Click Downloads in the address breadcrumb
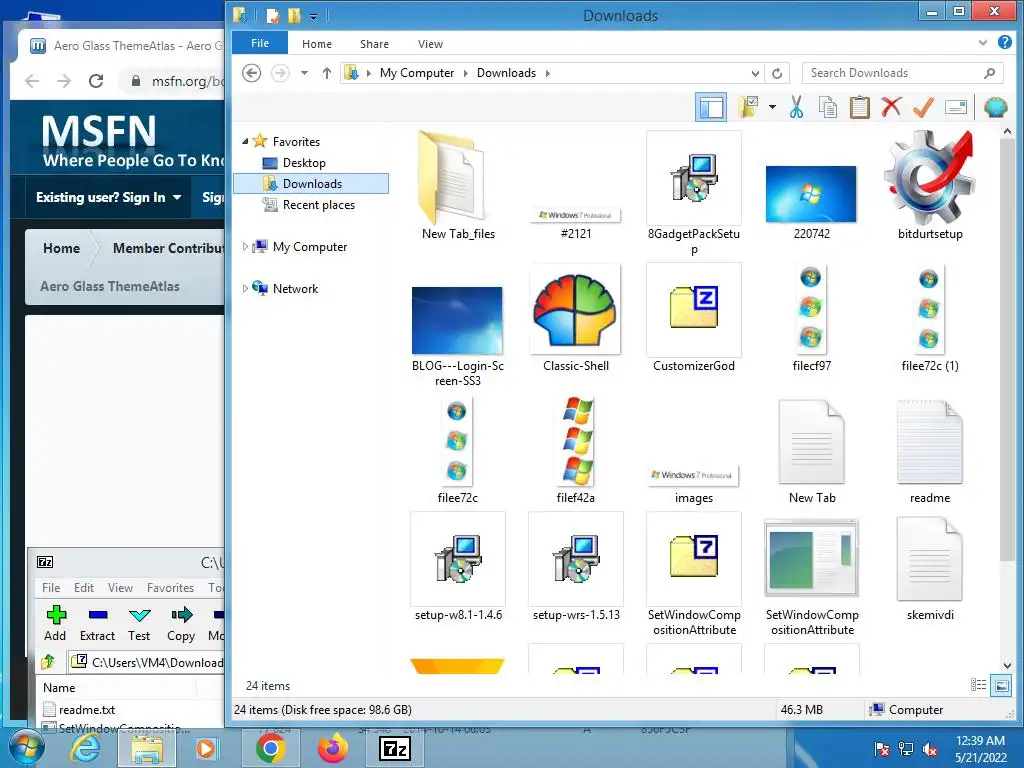The height and width of the screenshot is (768, 1024). tap(506, 72)
